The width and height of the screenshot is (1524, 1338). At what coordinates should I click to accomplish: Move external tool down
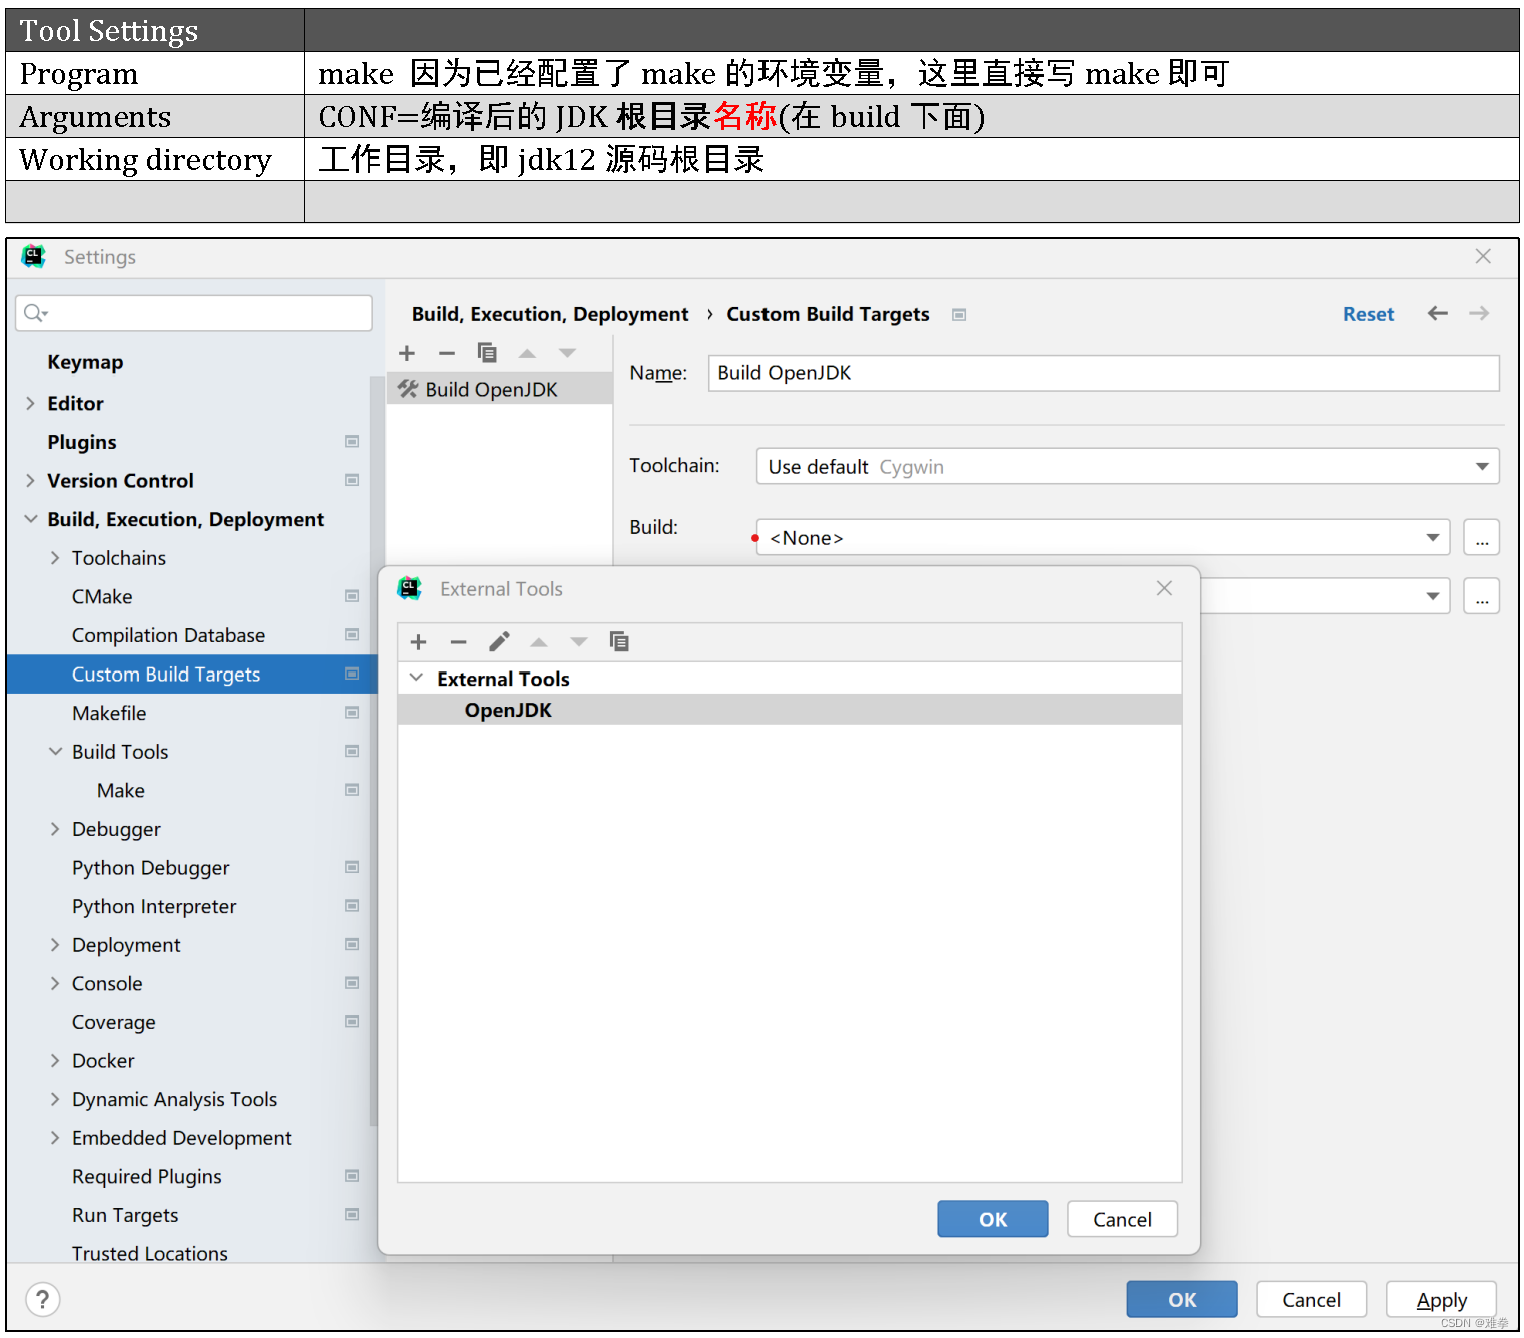(579, 642)
